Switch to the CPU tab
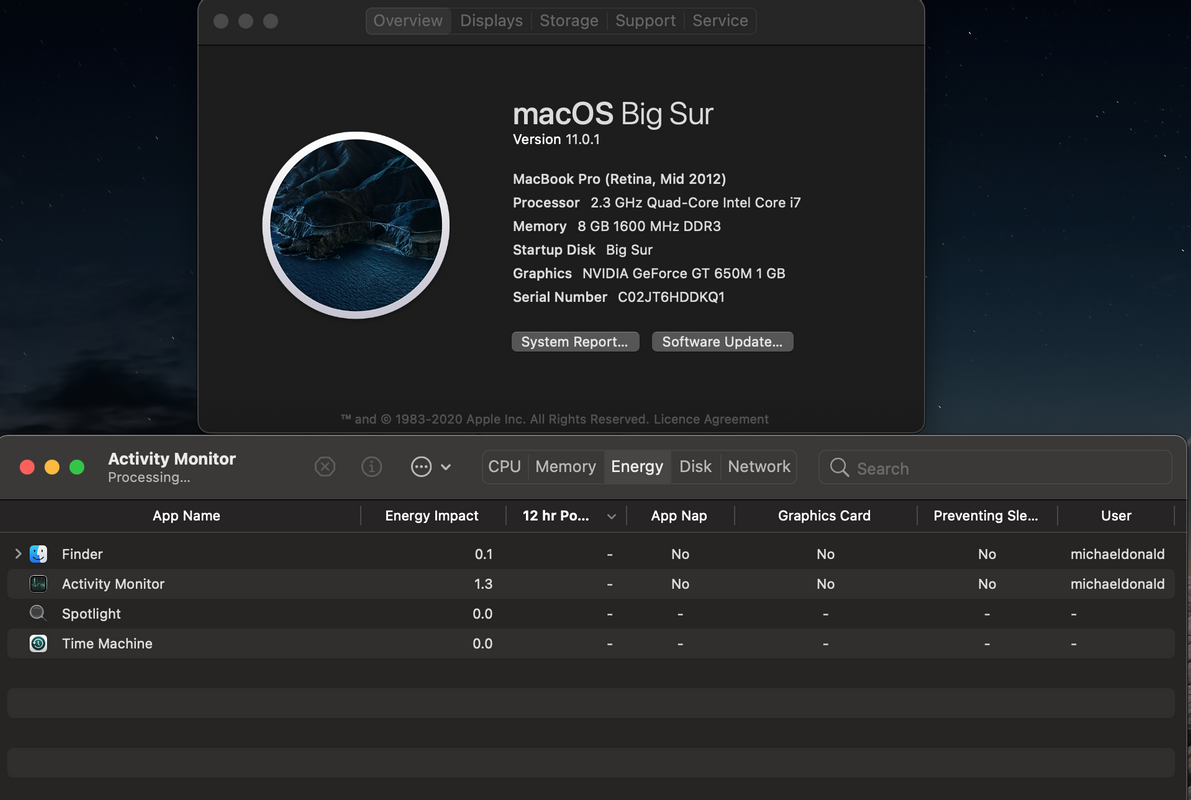 click(504, 466)
